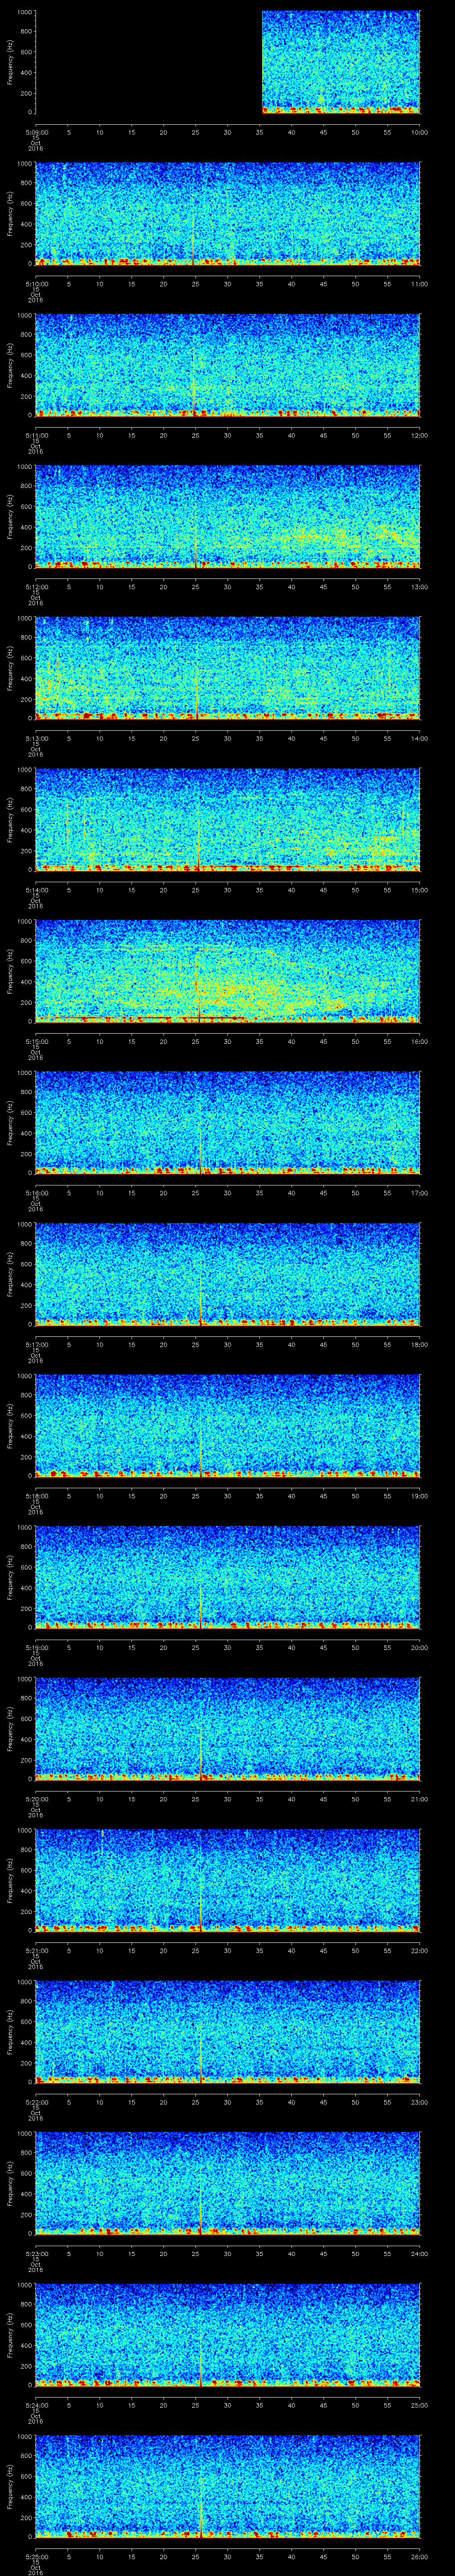Click the '5:09:00' start time label
Screen dimensions: 455x2576
pos(36,132)
